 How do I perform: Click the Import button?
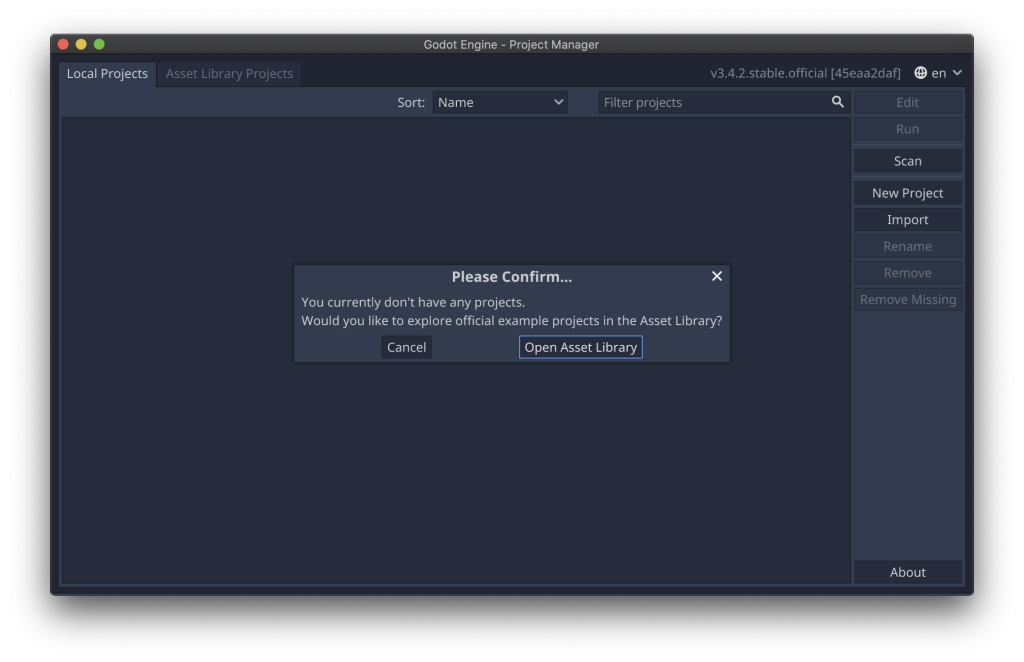tap(908, 220)
